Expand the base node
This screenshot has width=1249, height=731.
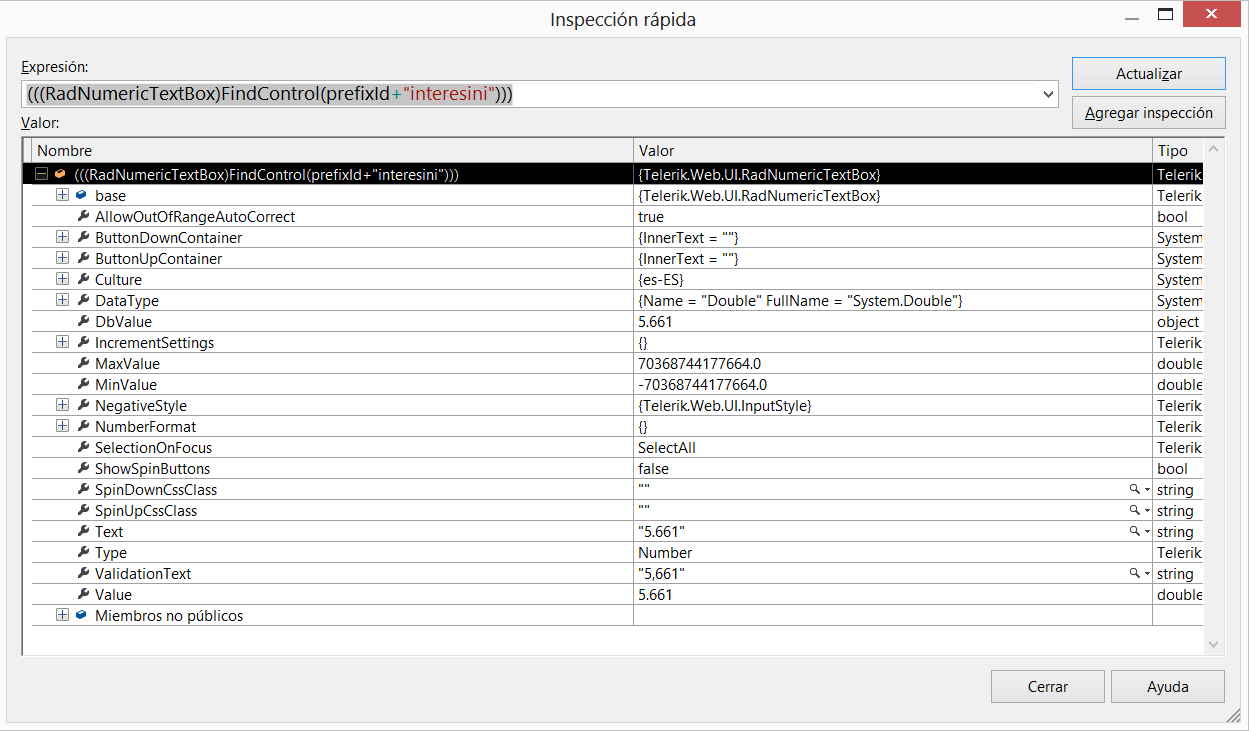point(62,195)
